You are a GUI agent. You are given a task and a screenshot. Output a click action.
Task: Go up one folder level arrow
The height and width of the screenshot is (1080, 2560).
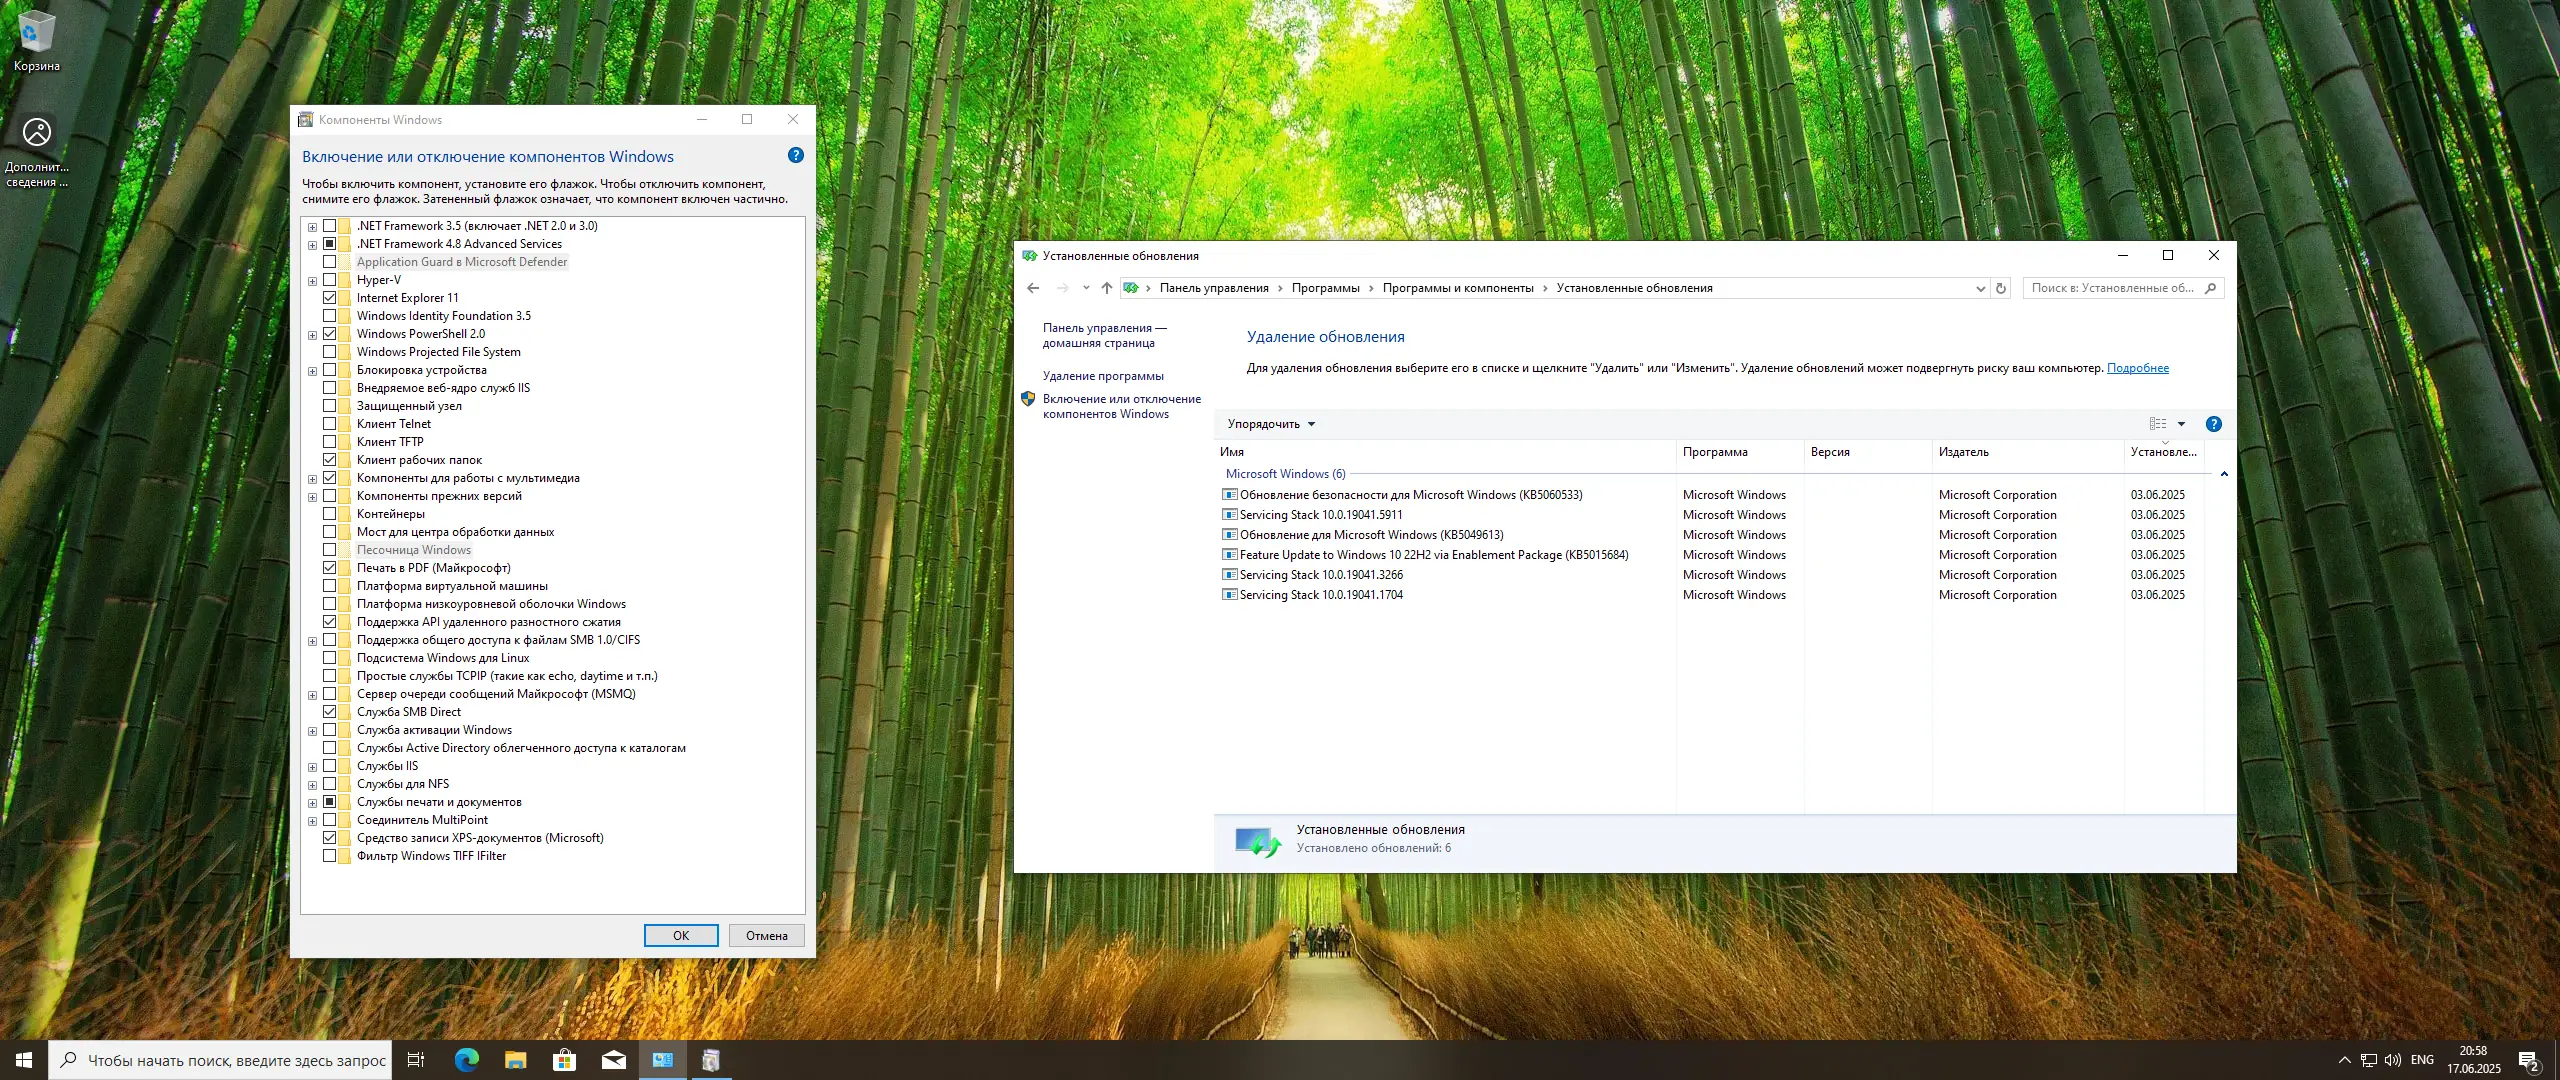coord(1106,288)
